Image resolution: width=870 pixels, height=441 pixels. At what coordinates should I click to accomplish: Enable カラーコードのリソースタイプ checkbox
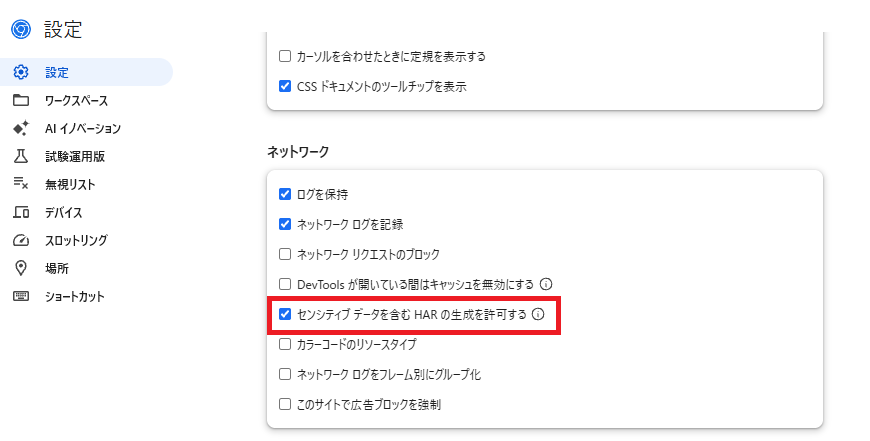[x=285, y=344]
